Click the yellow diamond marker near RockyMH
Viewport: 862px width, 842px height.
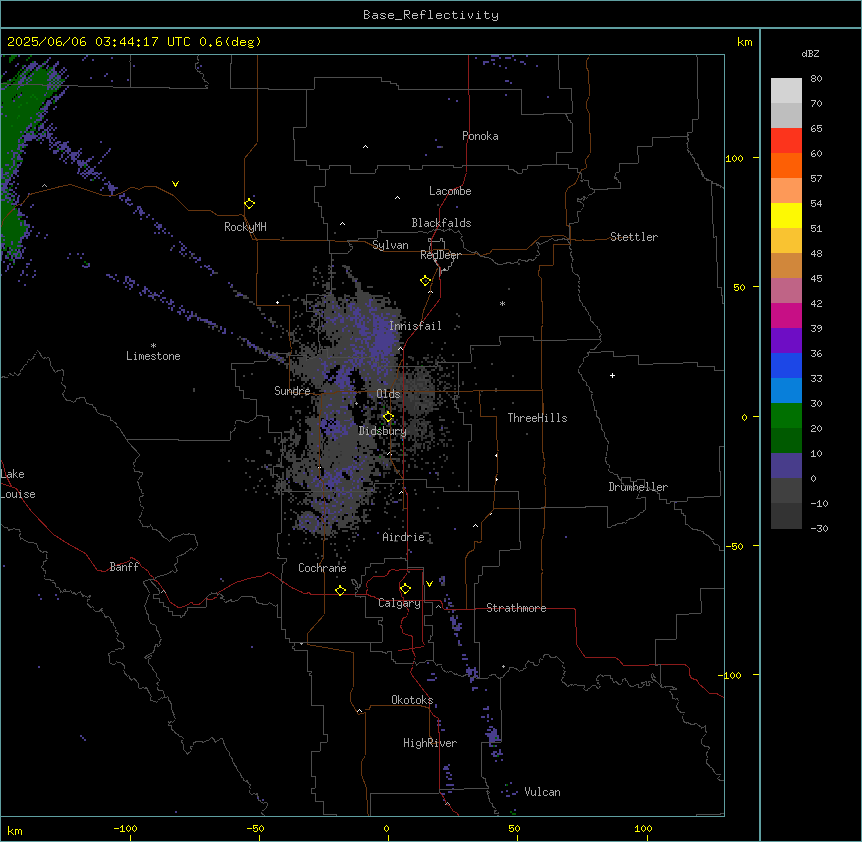(x=249, y=203)
